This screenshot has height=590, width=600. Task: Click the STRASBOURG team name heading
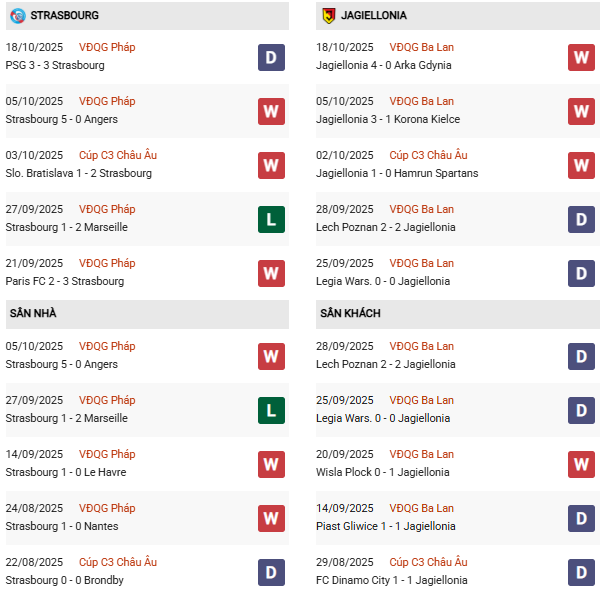[64, 16]
